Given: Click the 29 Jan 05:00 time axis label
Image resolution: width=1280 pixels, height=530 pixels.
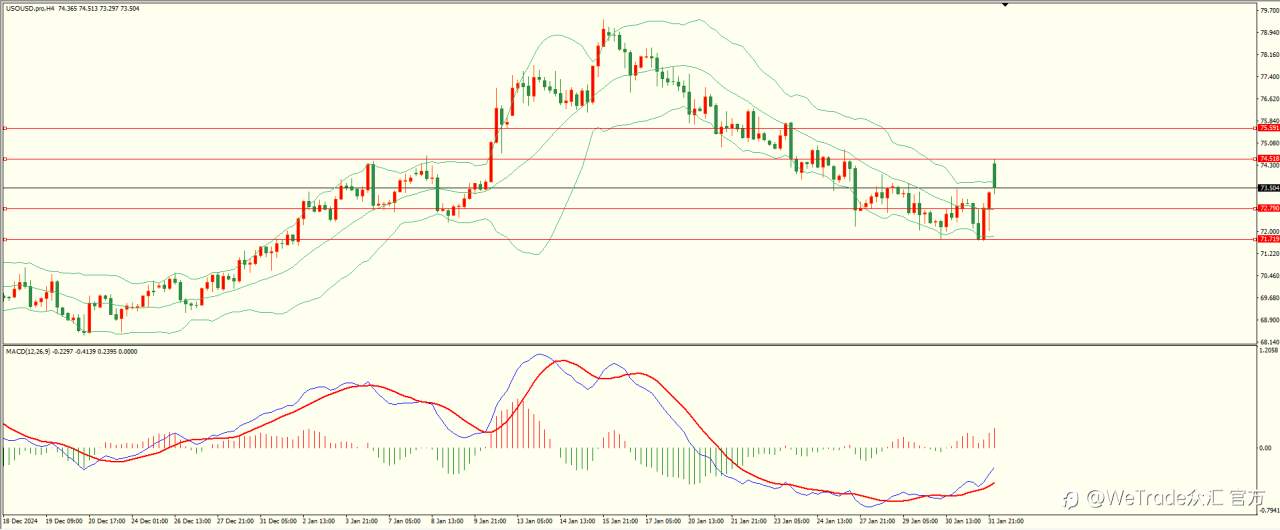Looking at the screenshot, I should [919, 521].
